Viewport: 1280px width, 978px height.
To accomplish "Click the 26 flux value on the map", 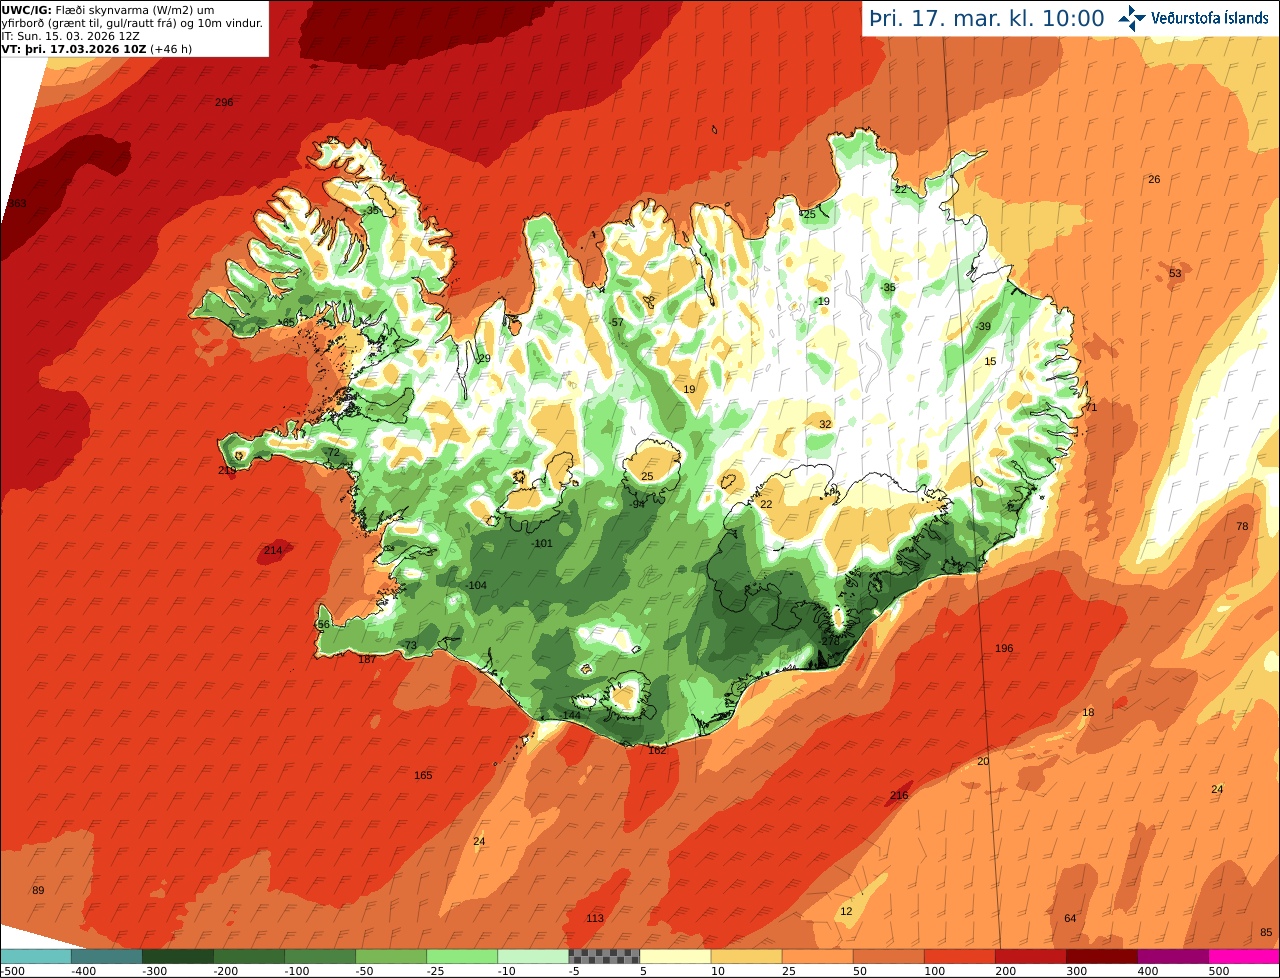I will (x=1154, y=179).
